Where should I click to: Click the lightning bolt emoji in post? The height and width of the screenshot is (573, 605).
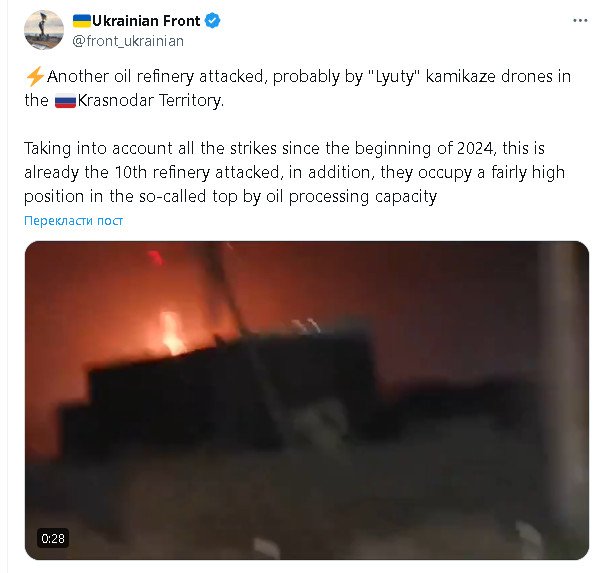point(35,76)
